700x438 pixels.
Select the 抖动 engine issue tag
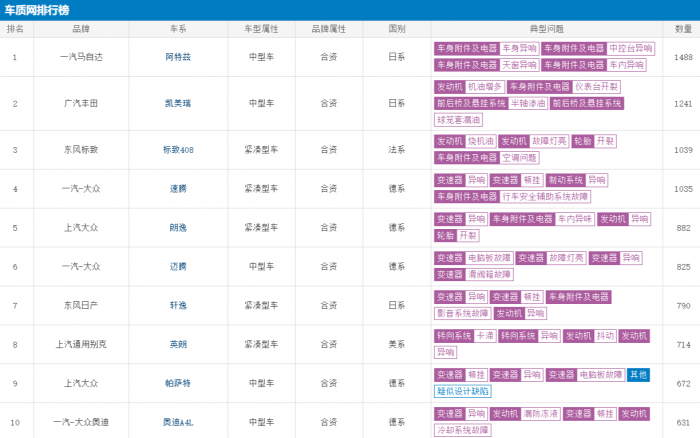click(x=605, y=336)
